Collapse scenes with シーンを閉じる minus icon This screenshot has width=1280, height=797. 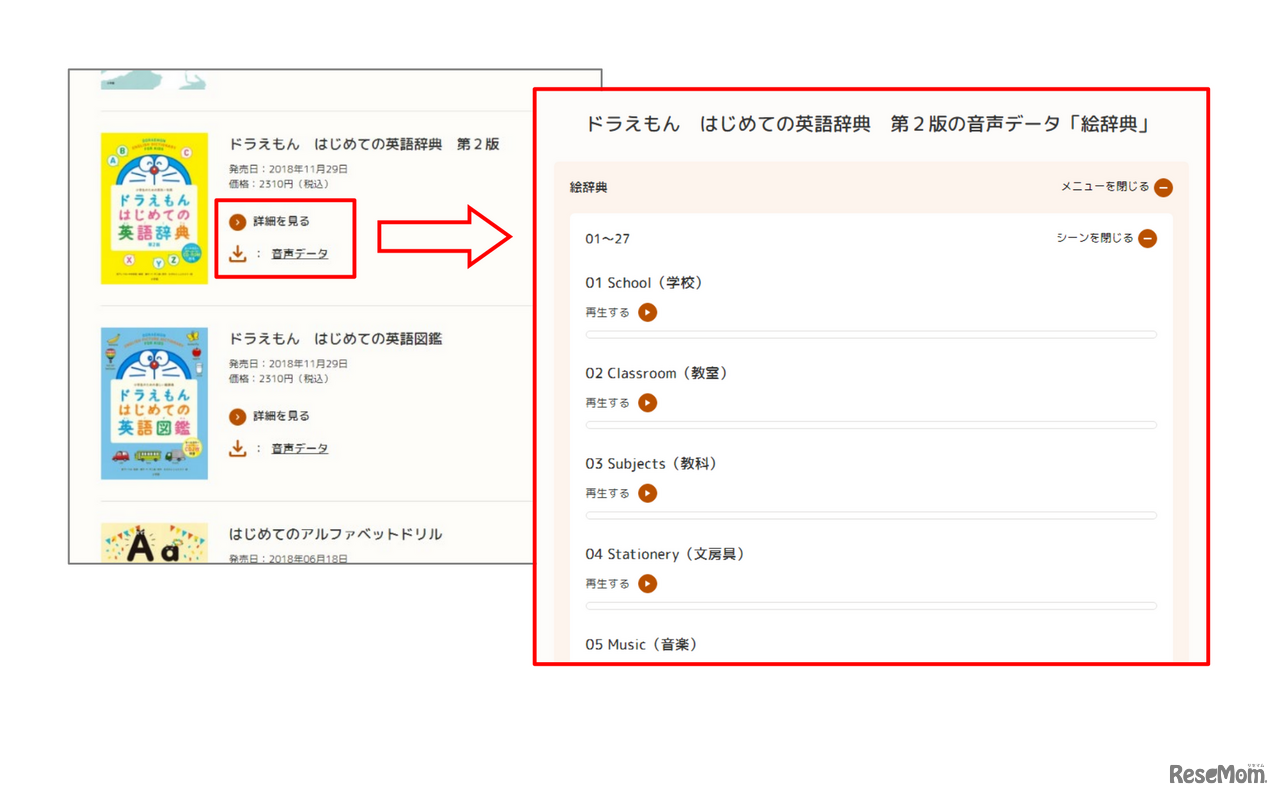[x=1147, y=239]
